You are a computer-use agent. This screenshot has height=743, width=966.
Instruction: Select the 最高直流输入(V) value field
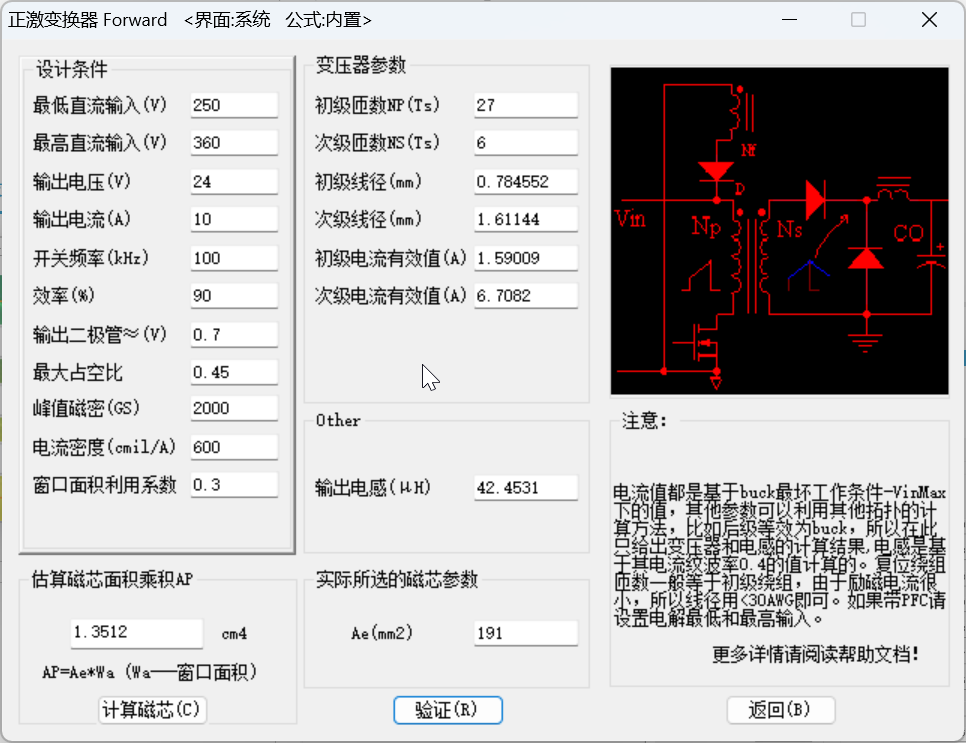pyautogui.click(x=234, y=143)
